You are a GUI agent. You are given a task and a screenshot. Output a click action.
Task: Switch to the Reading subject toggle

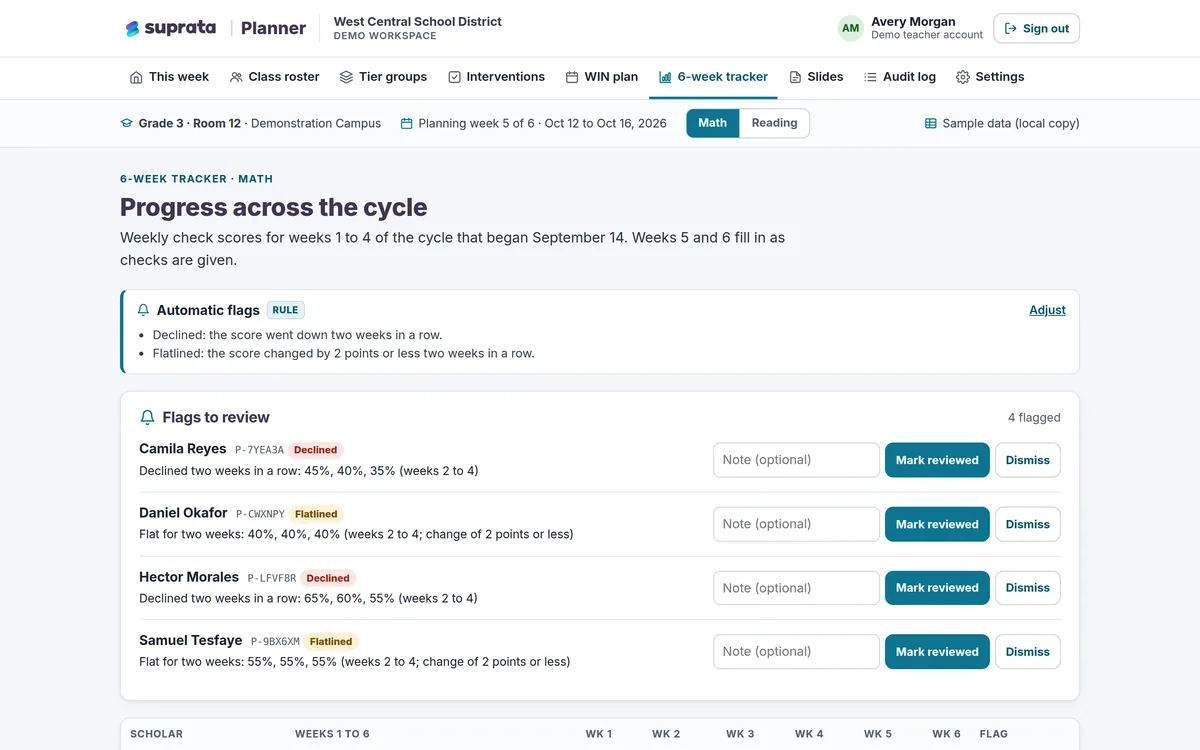[x=775, y=123]
